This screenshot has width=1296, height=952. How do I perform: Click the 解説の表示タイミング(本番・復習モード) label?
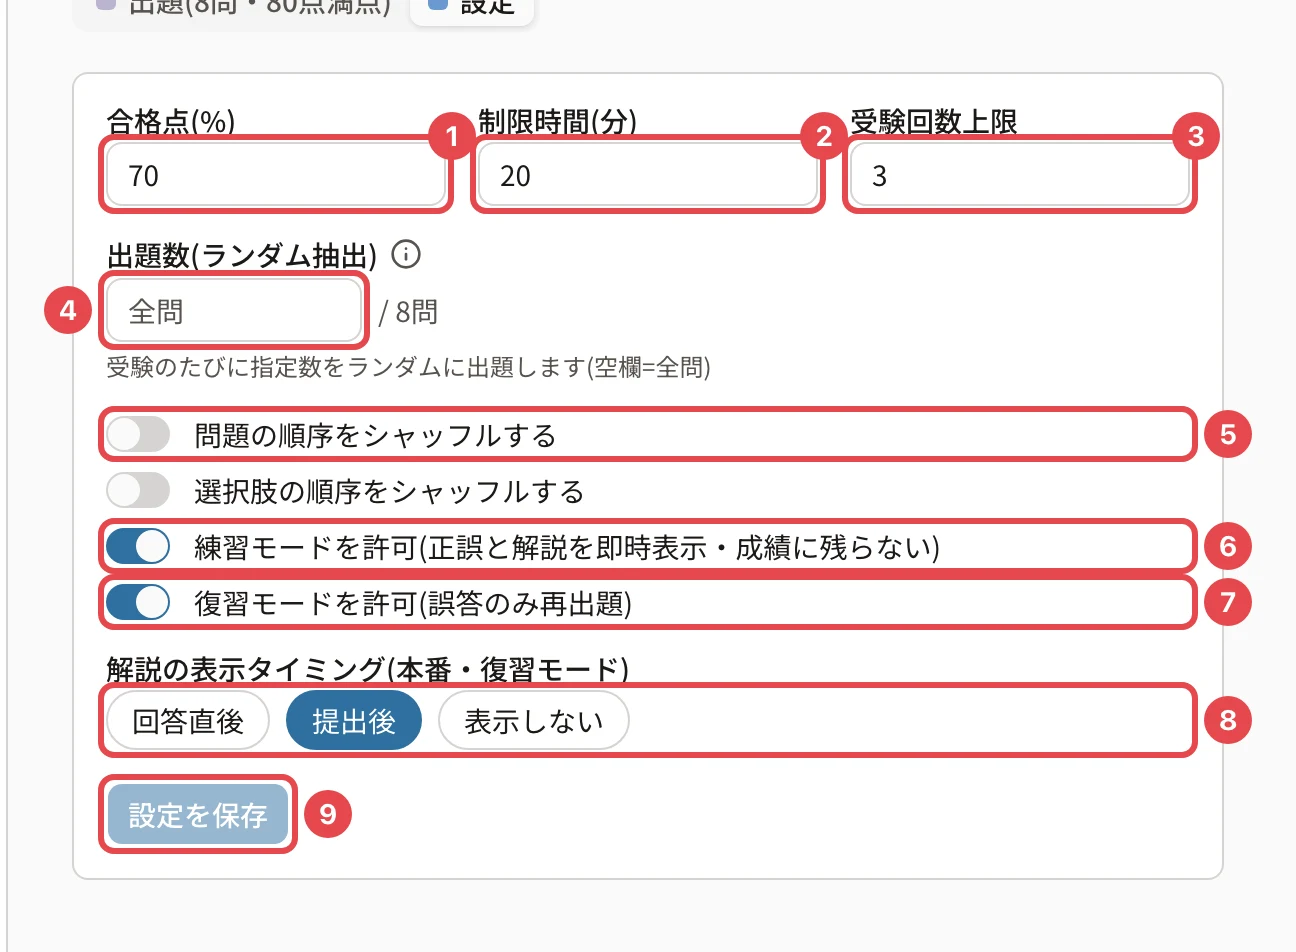point(367,669)
